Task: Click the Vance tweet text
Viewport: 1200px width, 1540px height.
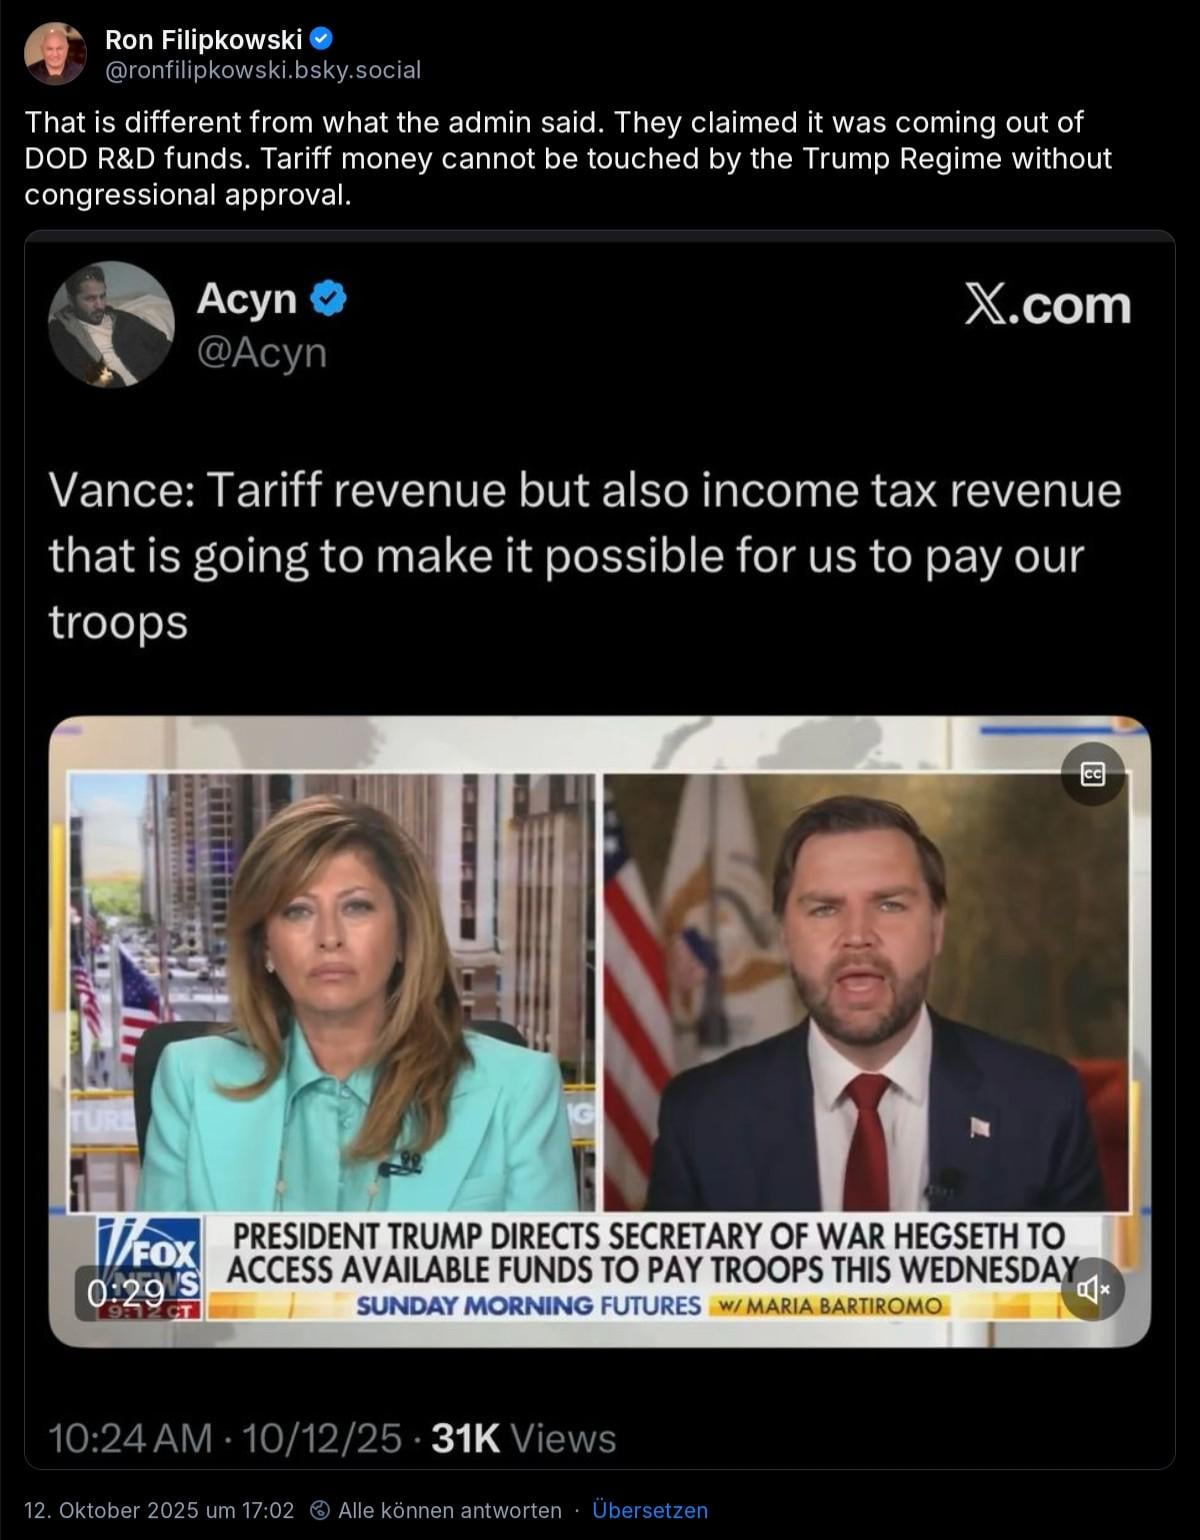Action: point(585,556)
